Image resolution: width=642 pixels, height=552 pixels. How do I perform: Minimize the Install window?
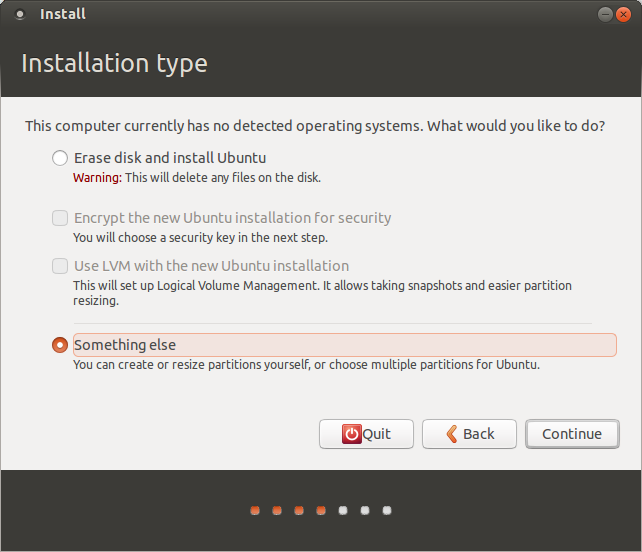click(605, 15)
